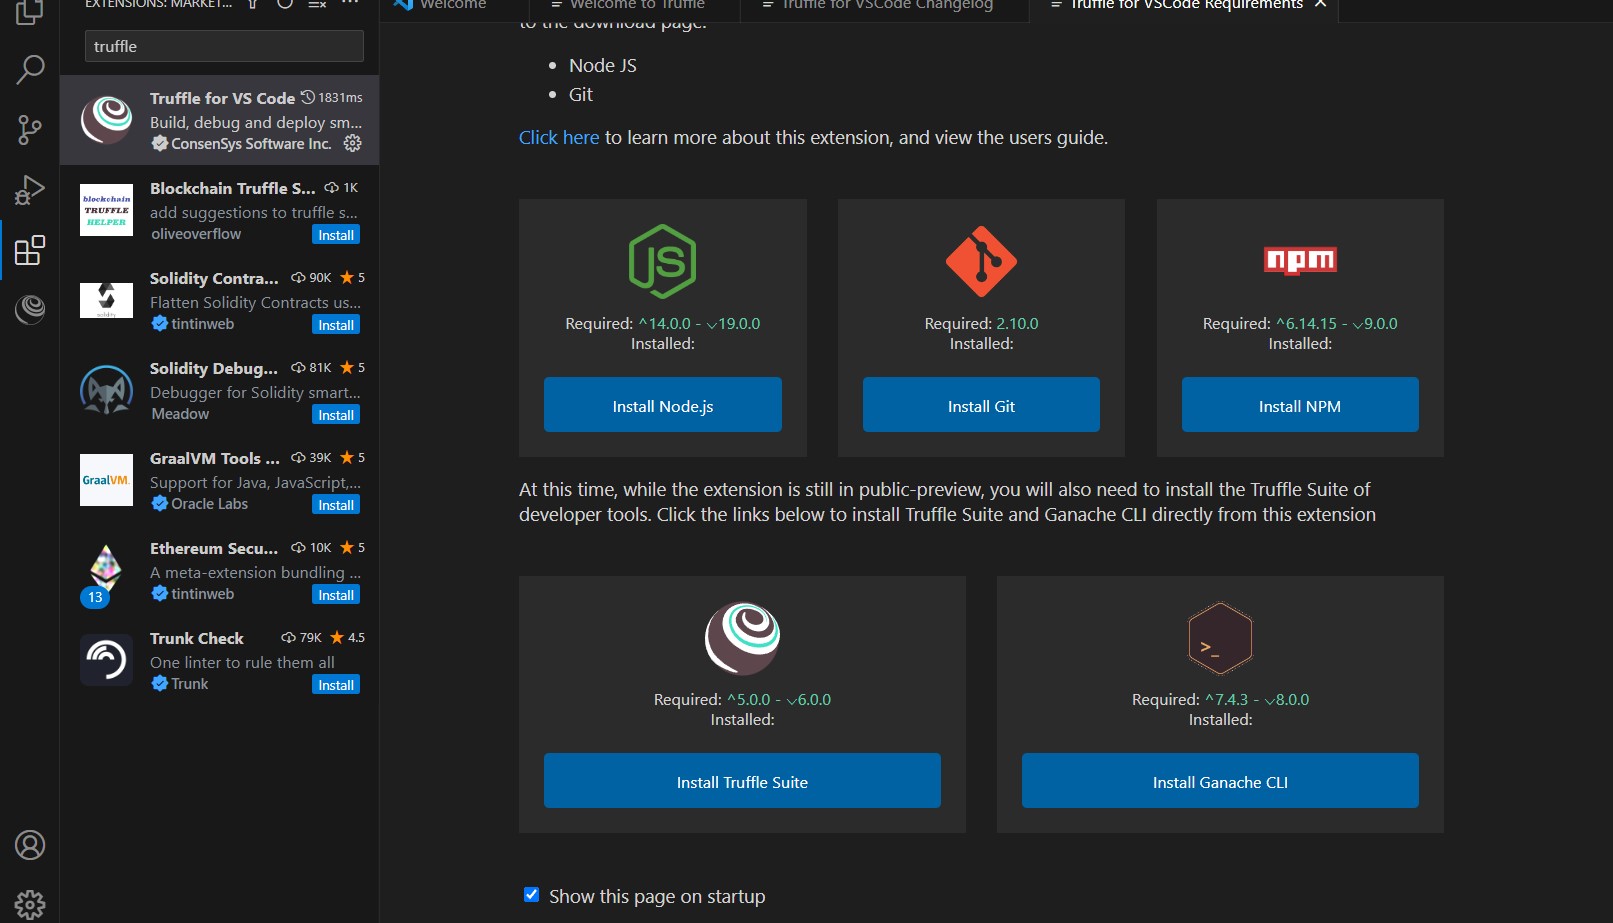The height and width of the screenshot is (923, 1613).
Task: Install the GraalVM Tools extension
Action: click(336, 505)
